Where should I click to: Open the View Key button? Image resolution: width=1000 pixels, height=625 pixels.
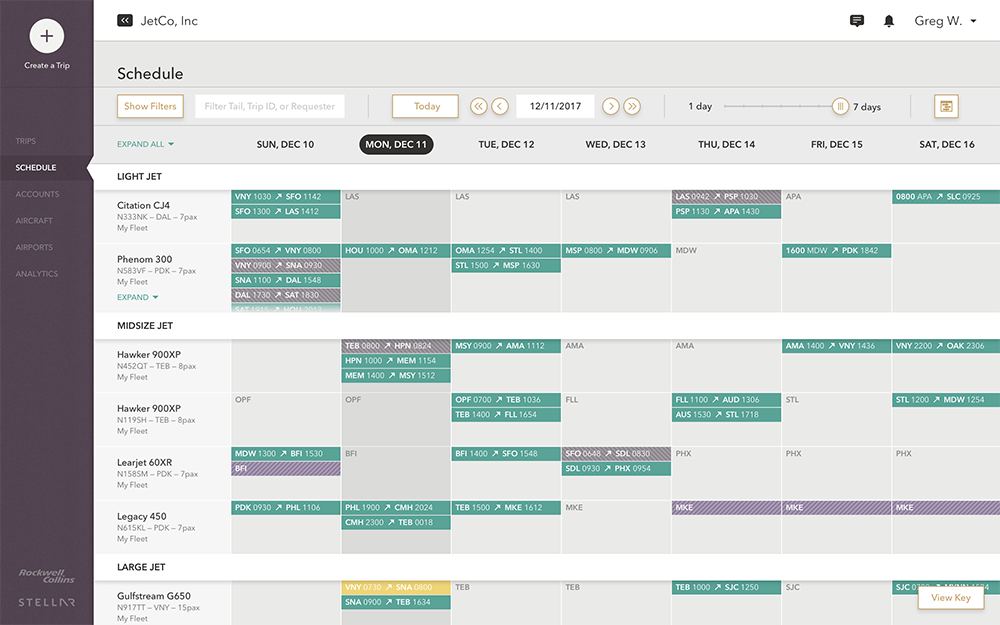[x=950, y=598]
